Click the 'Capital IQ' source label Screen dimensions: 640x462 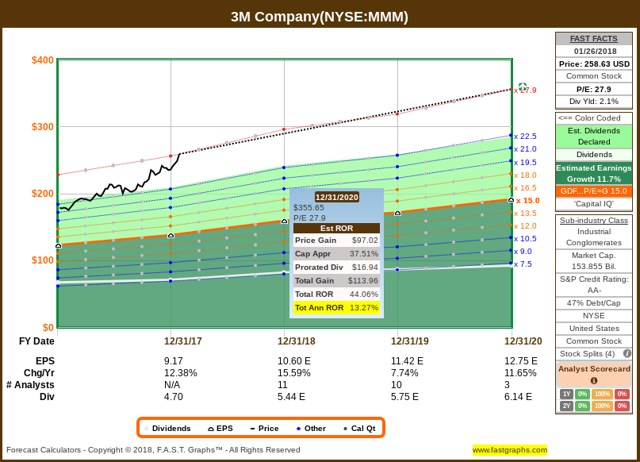[x=593, y=204]
